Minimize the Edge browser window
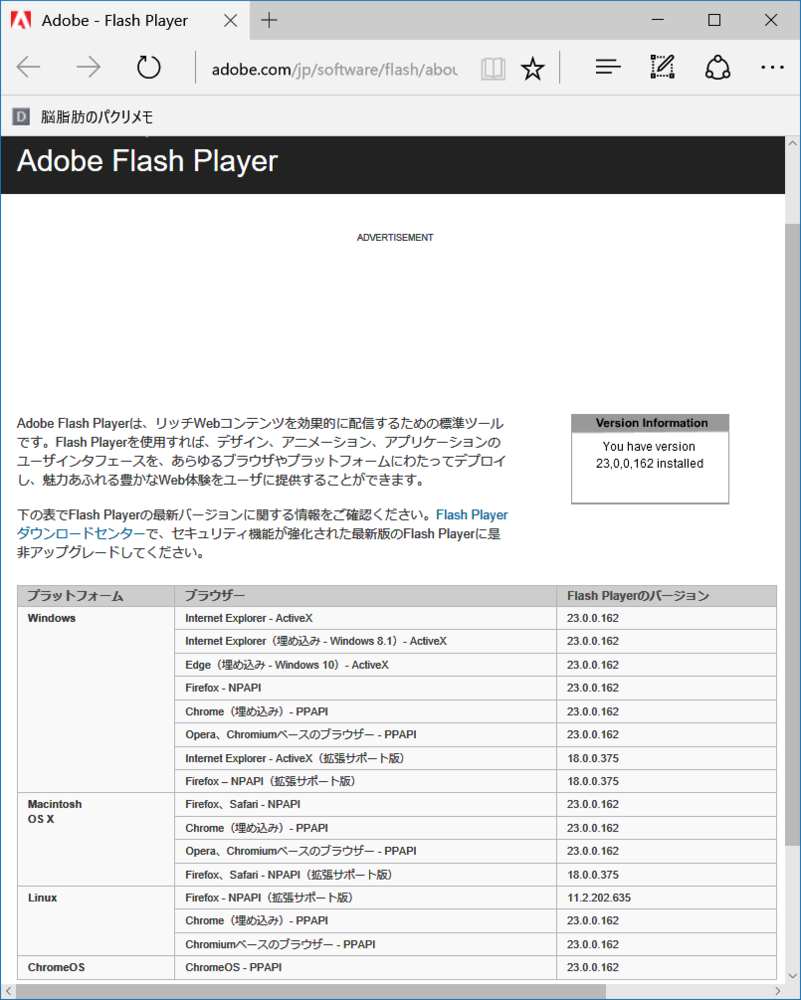The image size is (801, 1000). point(658,20)
